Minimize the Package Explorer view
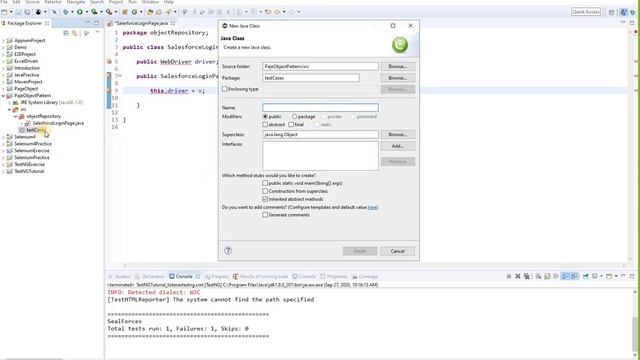640x360 pixels. pos(87,23)
